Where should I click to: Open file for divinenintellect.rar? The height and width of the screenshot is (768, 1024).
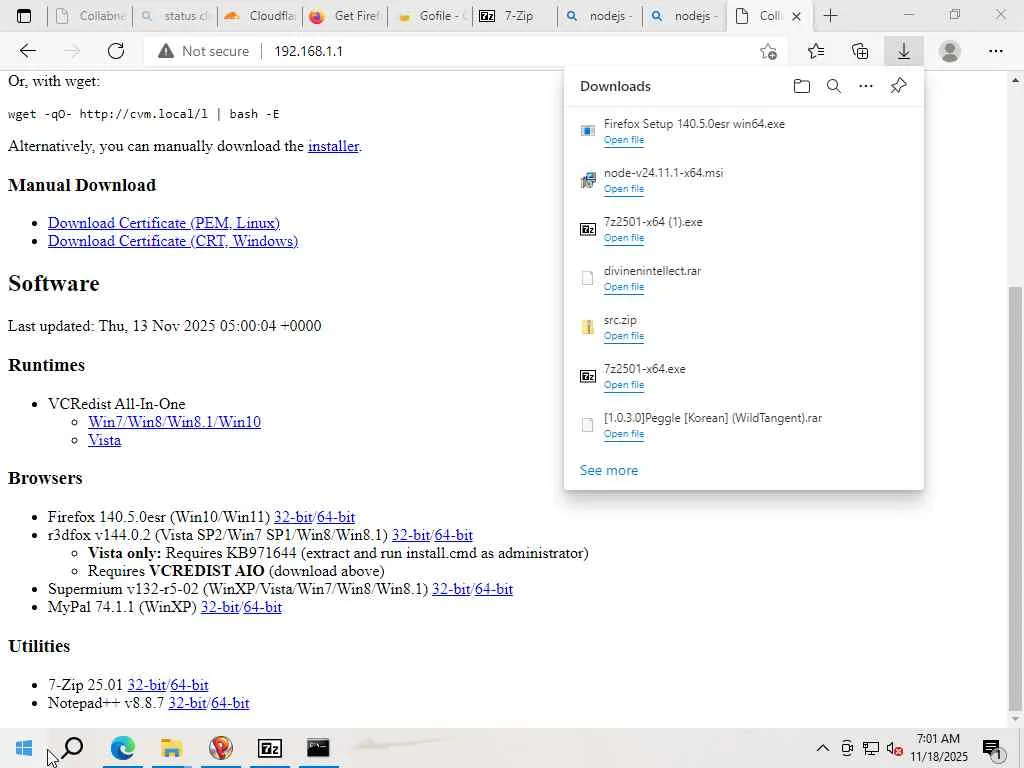(624, 287)
